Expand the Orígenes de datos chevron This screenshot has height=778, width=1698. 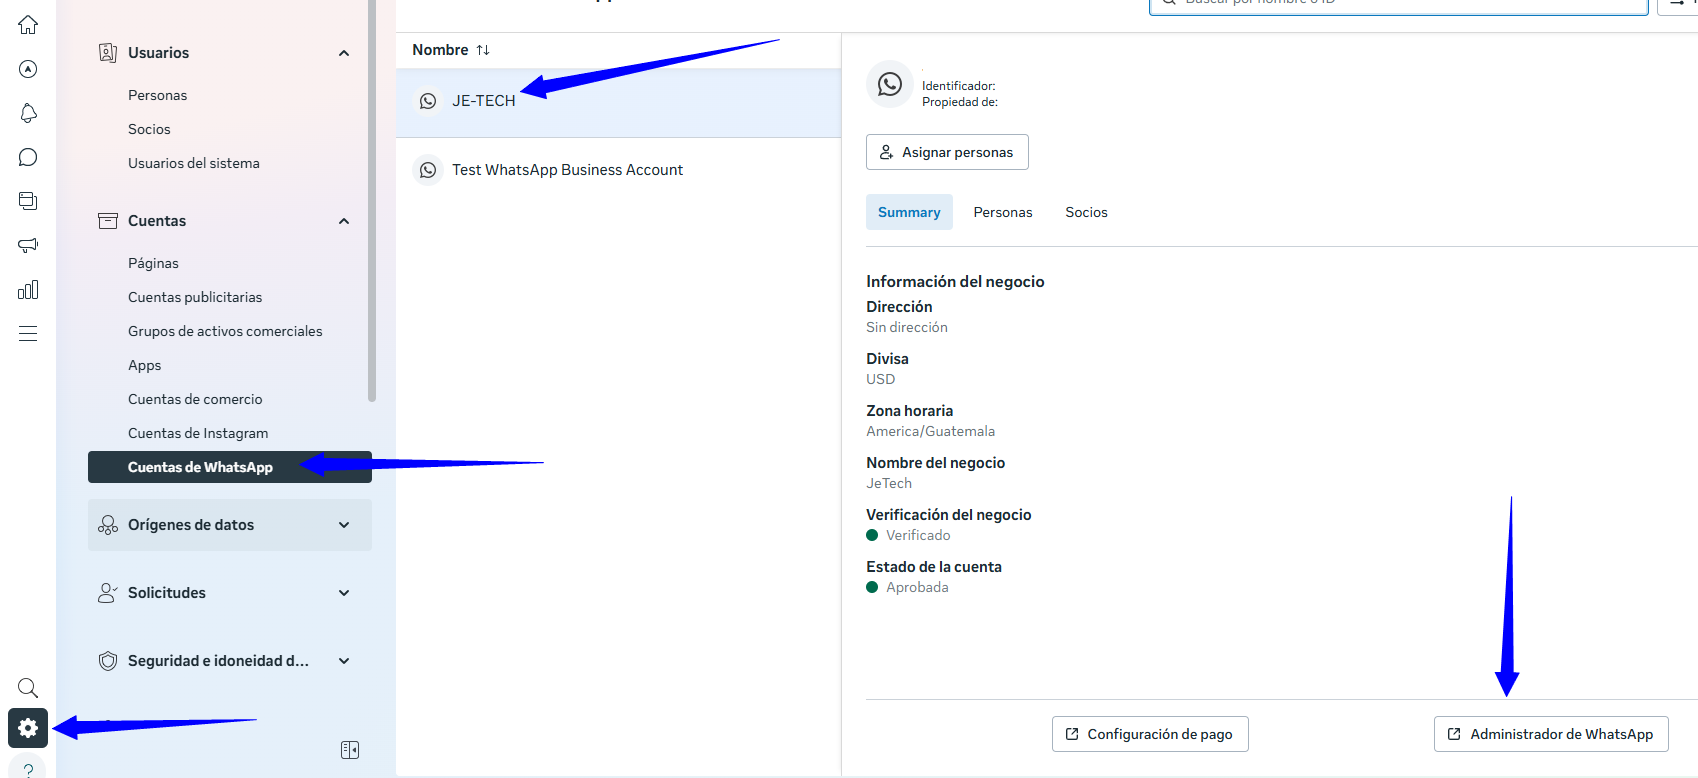344,525
